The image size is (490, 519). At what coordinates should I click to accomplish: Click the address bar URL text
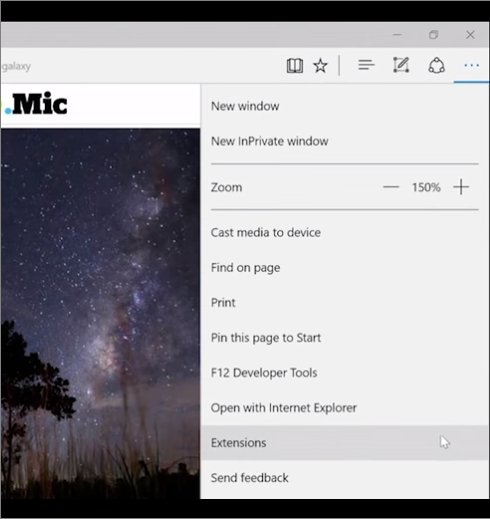(16, 66)
